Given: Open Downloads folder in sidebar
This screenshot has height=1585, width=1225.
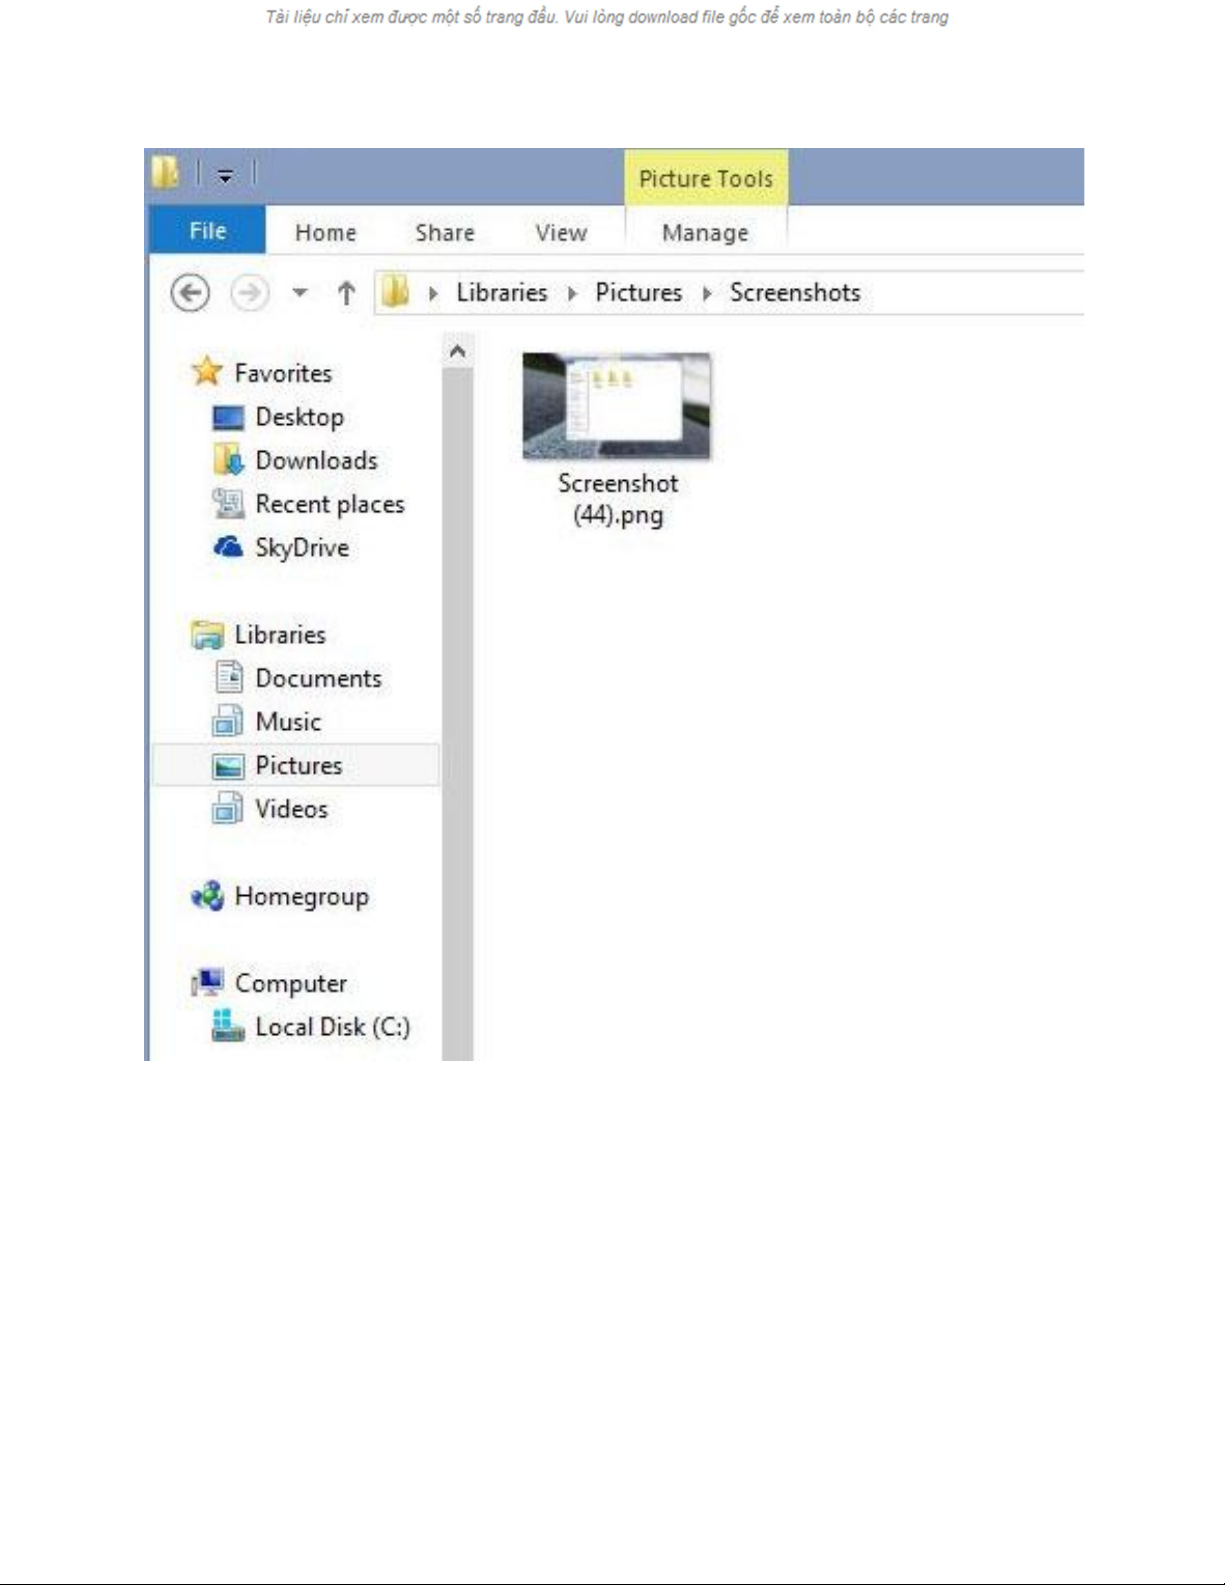Looking at the screenshot, I should tap(315, 461).
